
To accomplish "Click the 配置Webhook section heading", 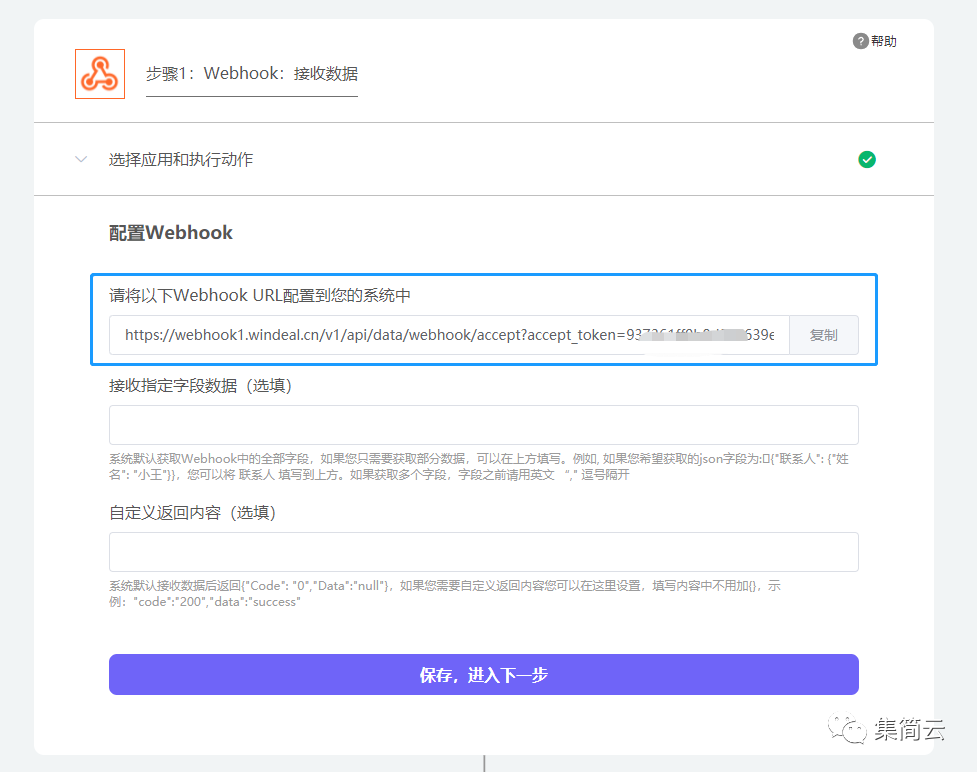I will pos(171,233).
